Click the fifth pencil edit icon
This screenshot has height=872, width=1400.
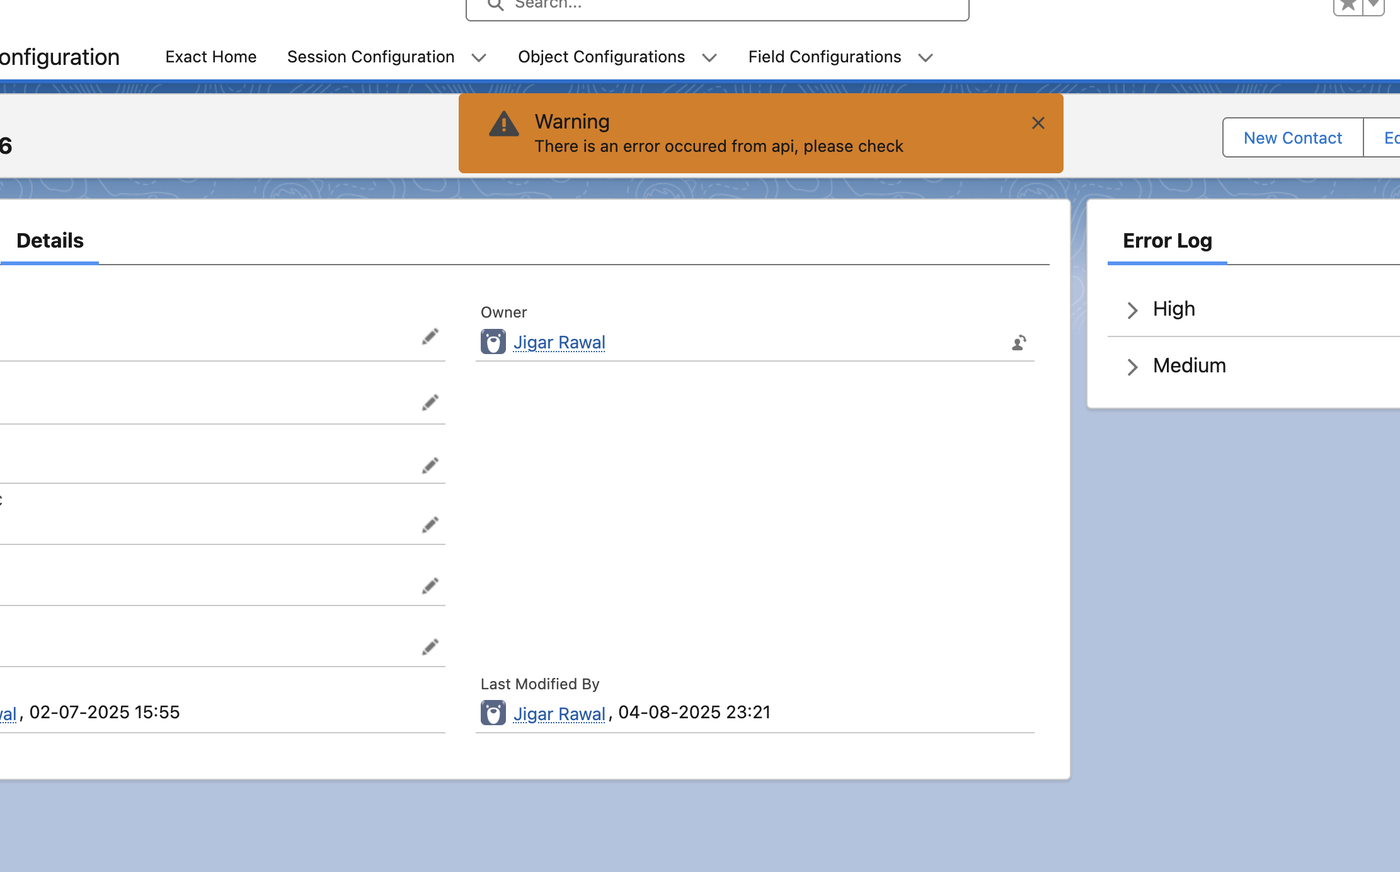click(x=430, y=586)
